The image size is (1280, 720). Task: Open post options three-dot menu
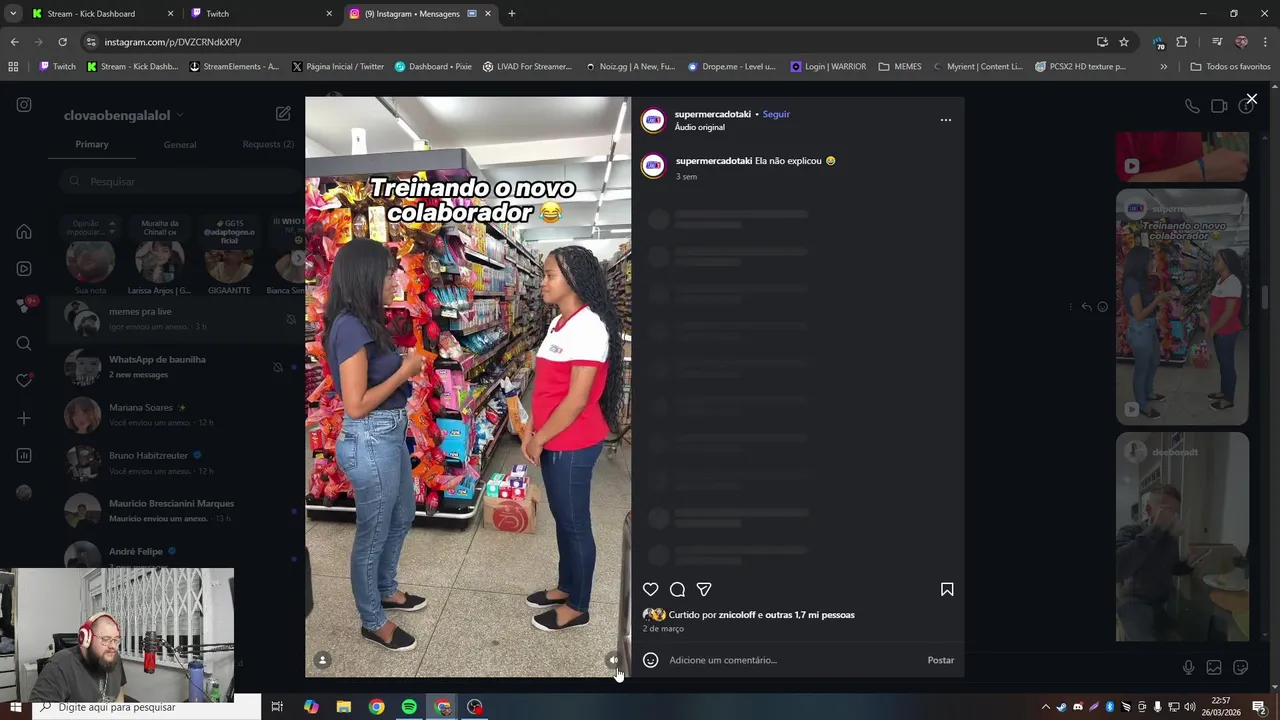point(946,120)
